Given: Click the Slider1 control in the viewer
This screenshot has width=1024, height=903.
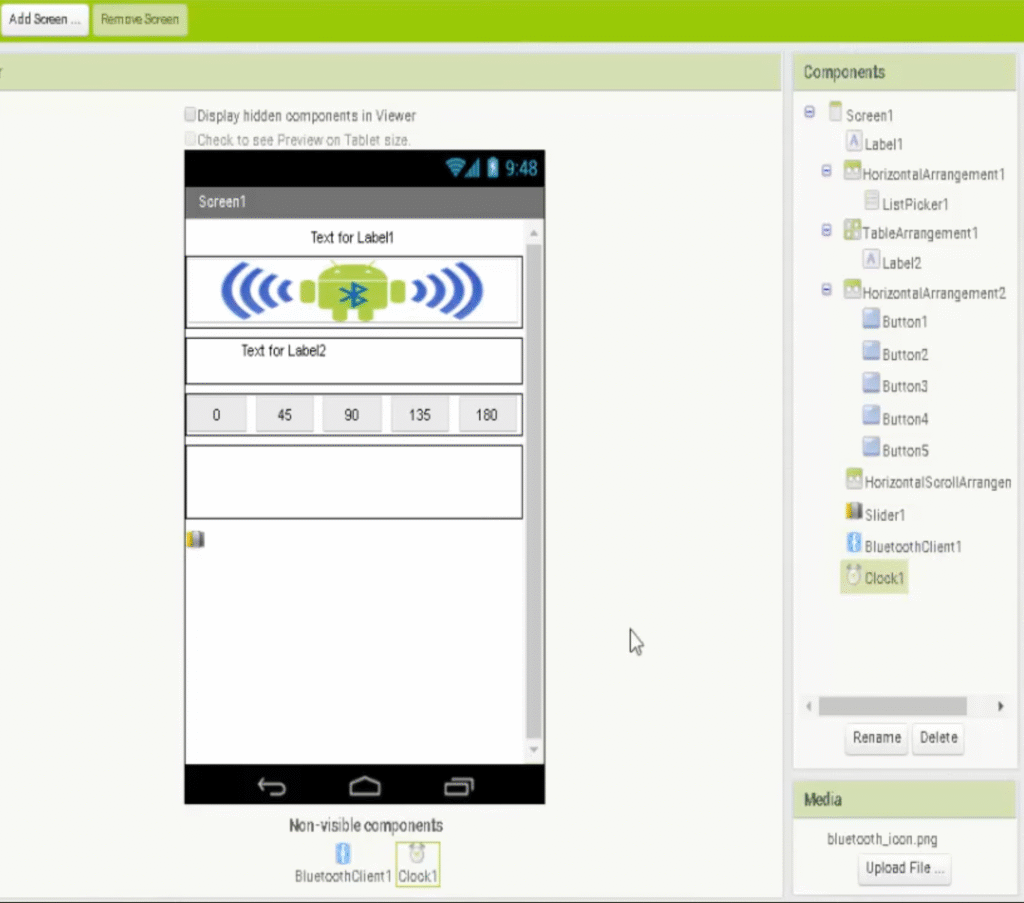Looking at the screenshot, I should click(196, 539).
